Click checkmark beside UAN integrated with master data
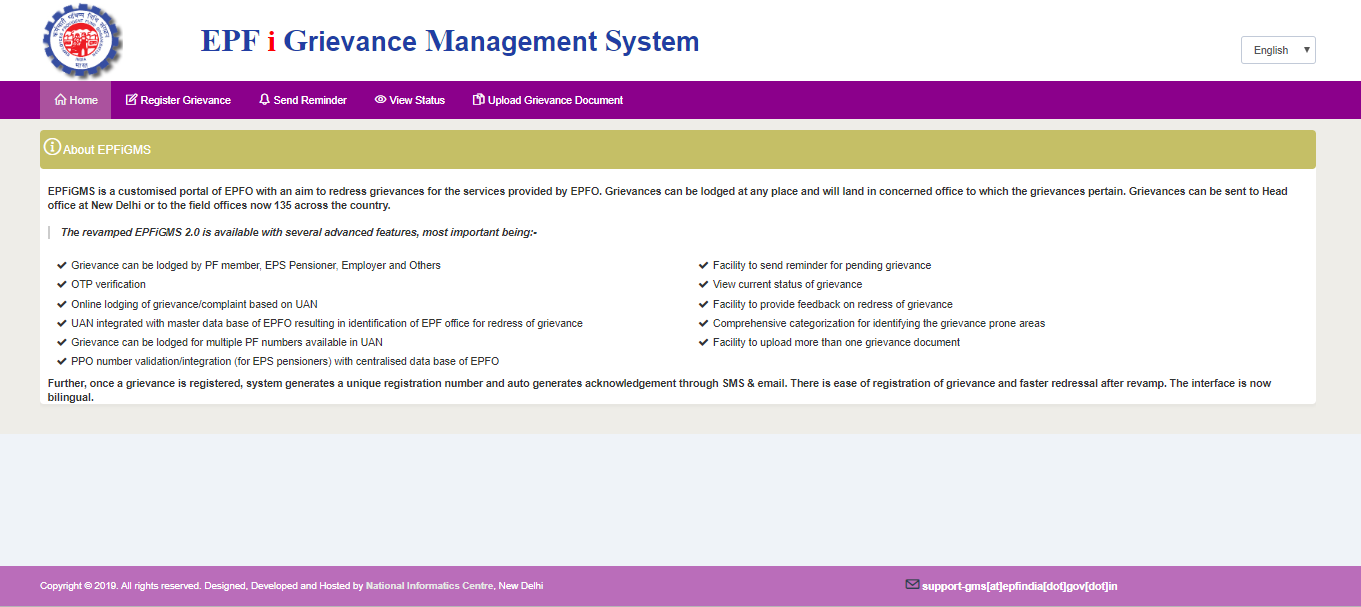The image size is (1361, 607). [62, 323]
